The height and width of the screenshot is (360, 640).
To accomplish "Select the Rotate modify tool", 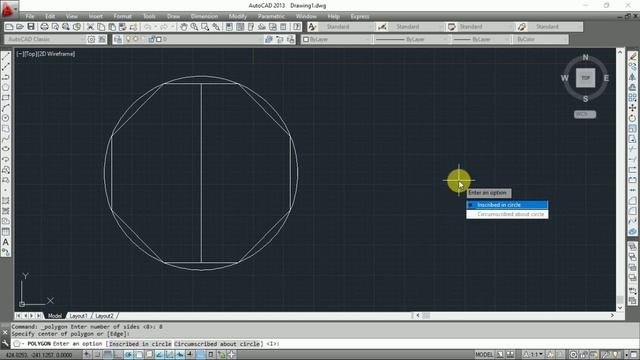I will [x=632, y=118].
